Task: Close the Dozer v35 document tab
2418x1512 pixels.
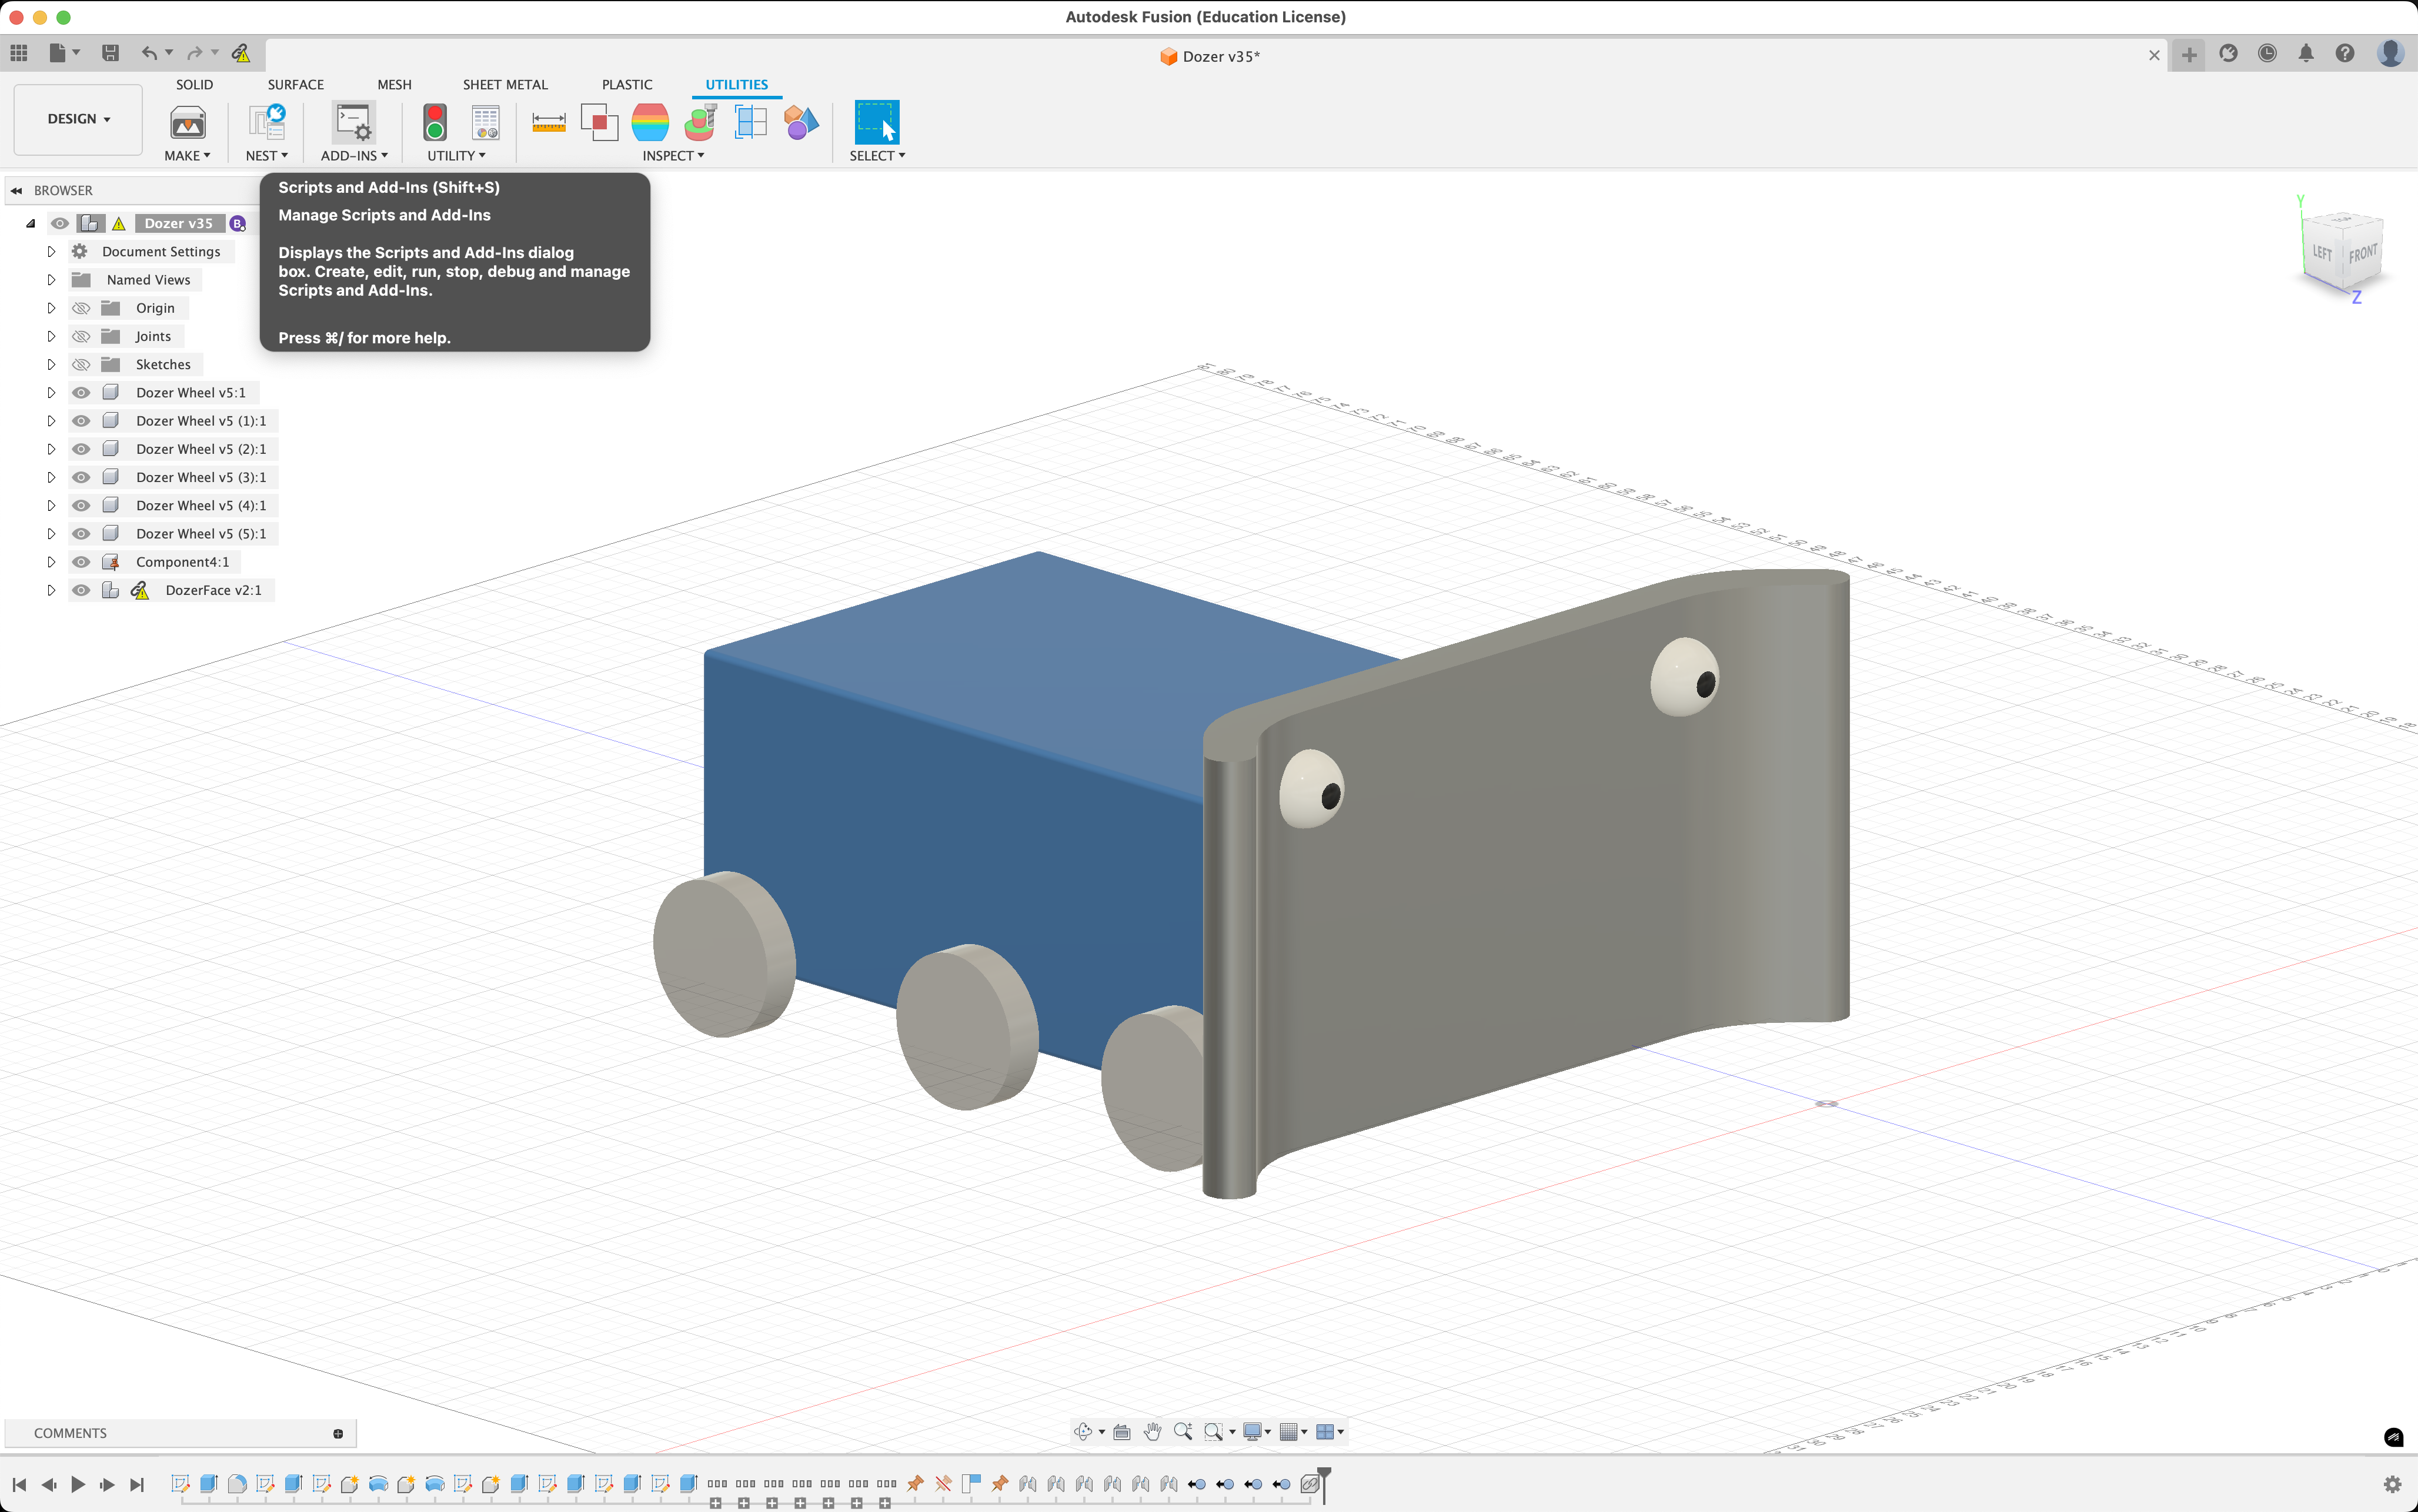Action: tap(2154, 56)
